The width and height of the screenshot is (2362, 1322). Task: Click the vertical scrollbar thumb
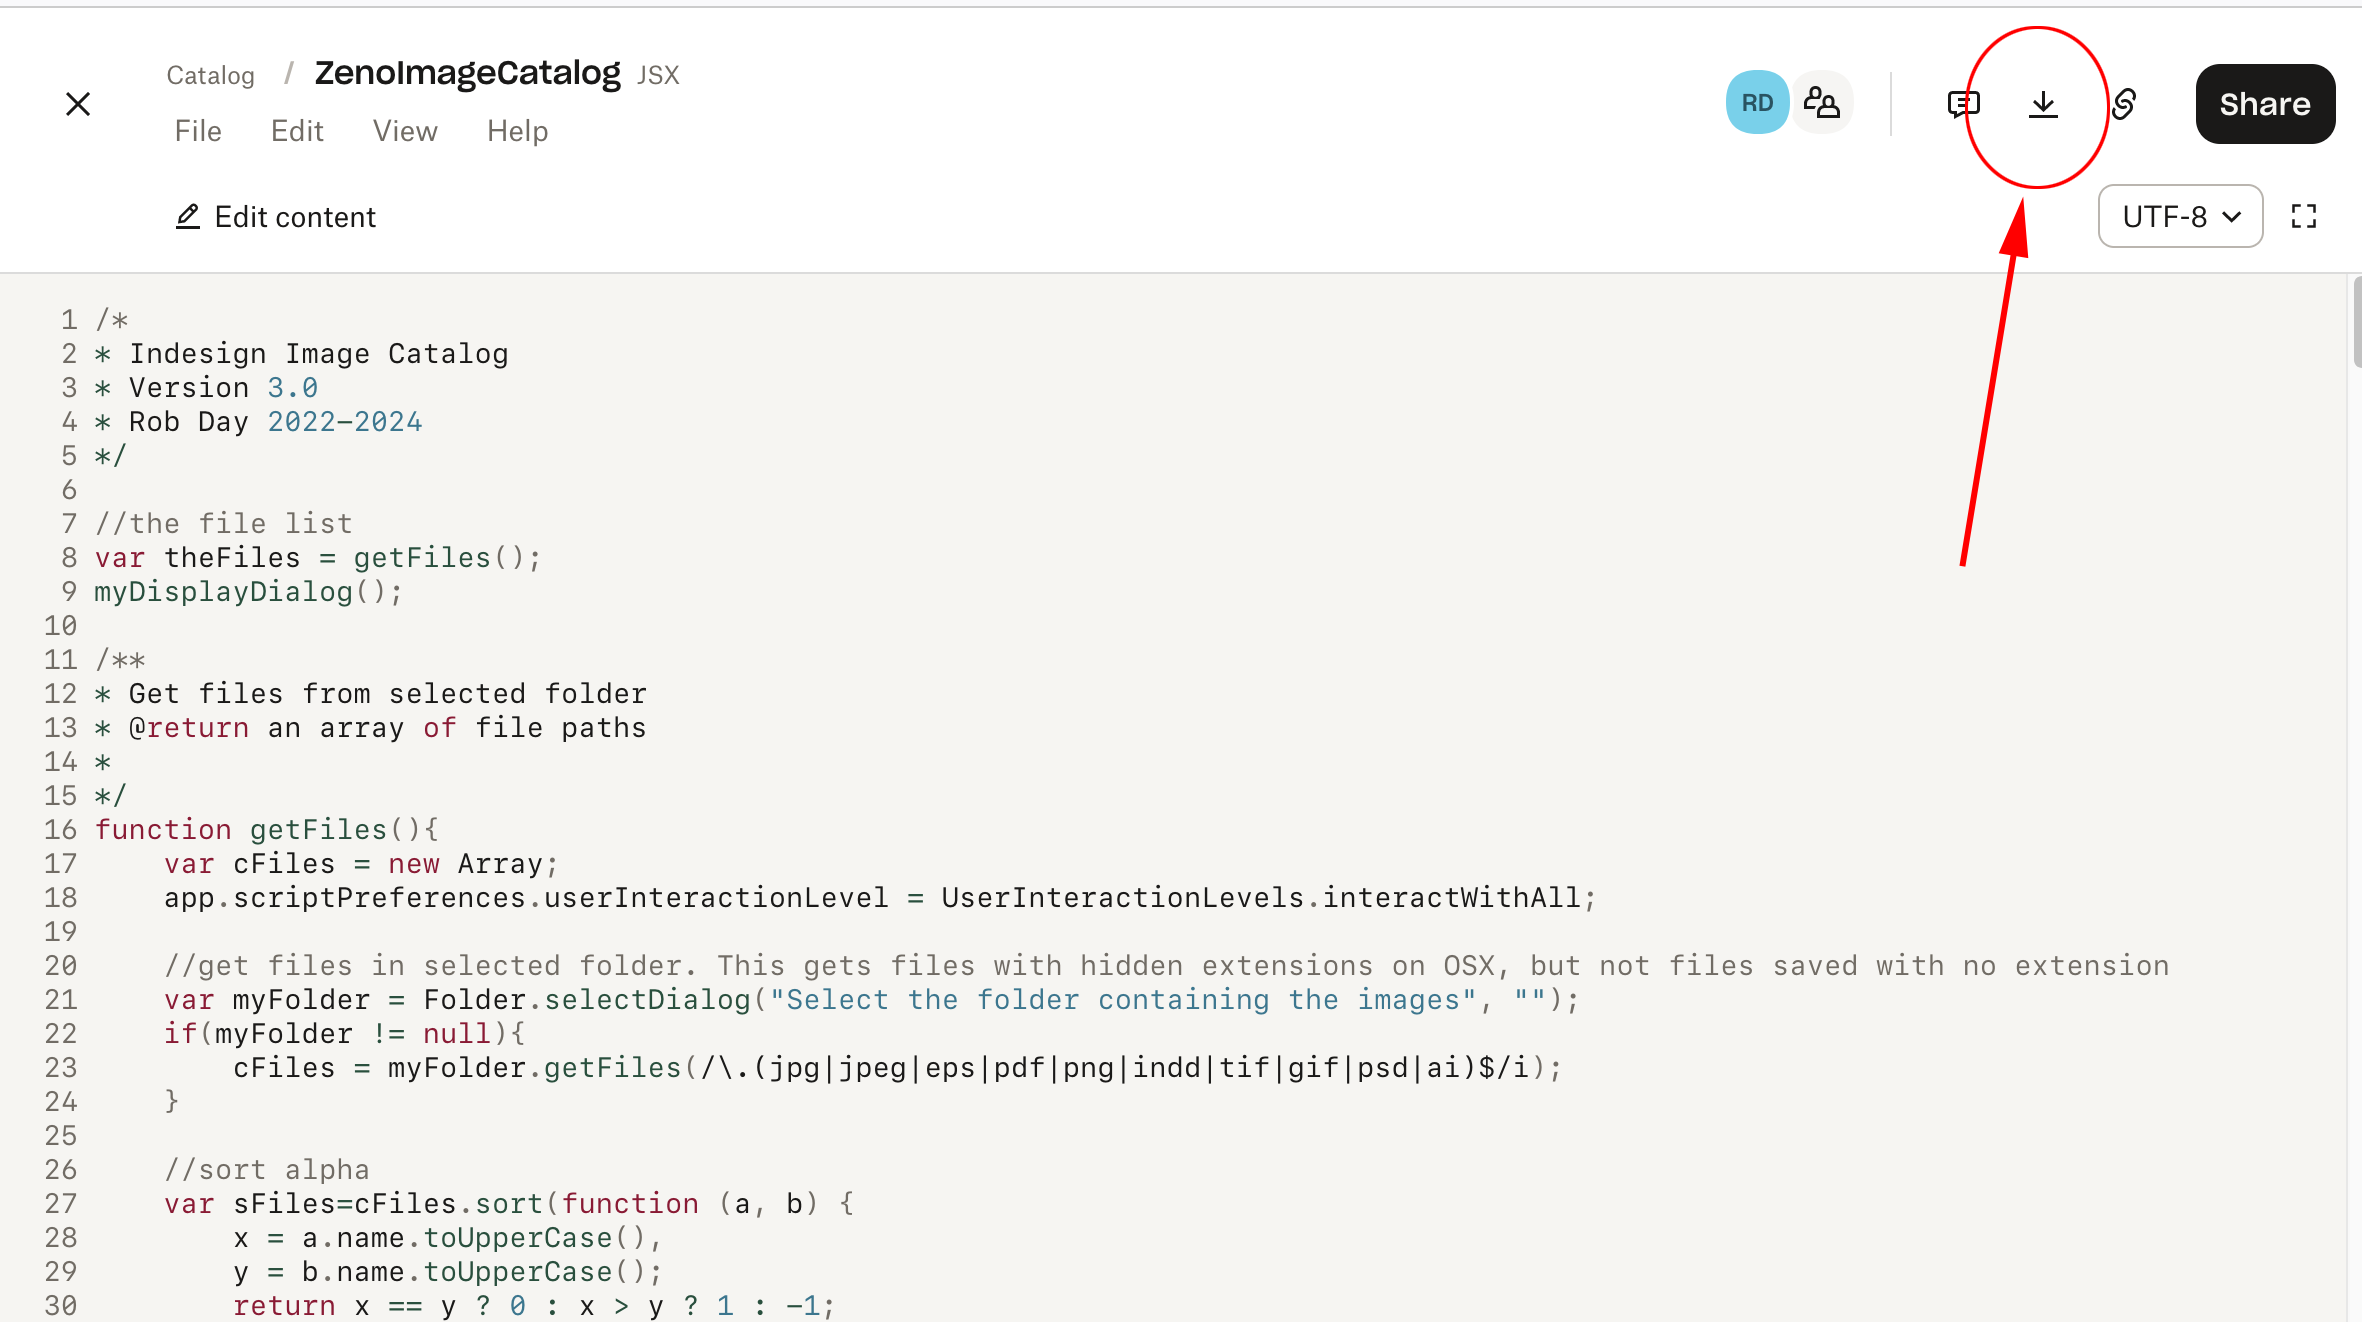pos(2357,322)
